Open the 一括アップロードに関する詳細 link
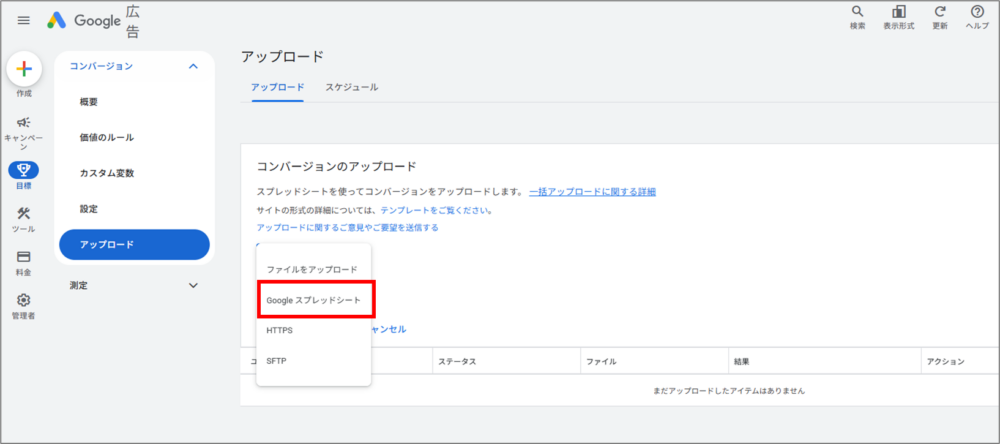This screenshot has width=1000, height=444. 592,191
